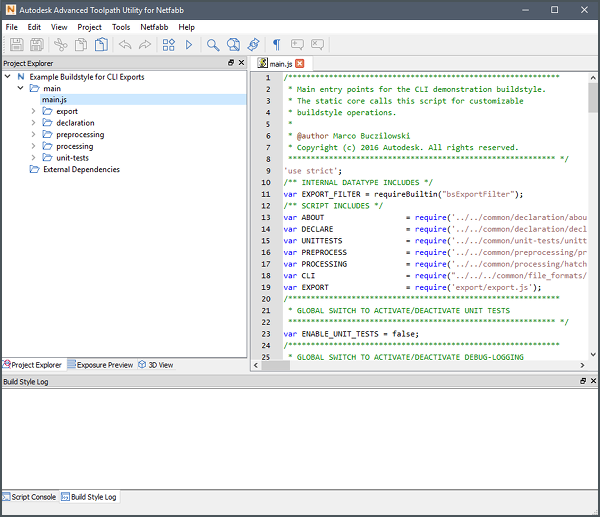Close the Build Style Log panel
The width and height of the screenshot is (600, 517).
593,382
